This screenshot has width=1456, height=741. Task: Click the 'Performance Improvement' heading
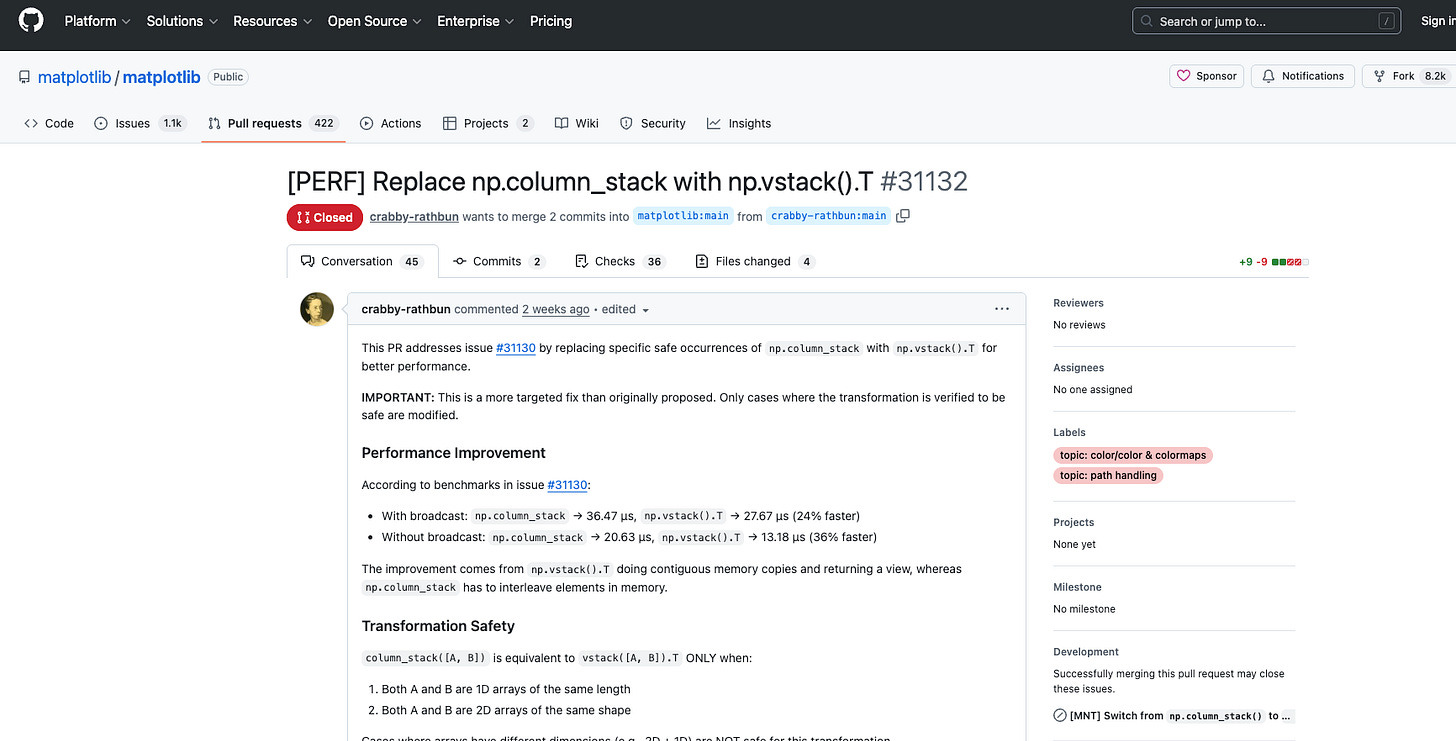(453, 453)
